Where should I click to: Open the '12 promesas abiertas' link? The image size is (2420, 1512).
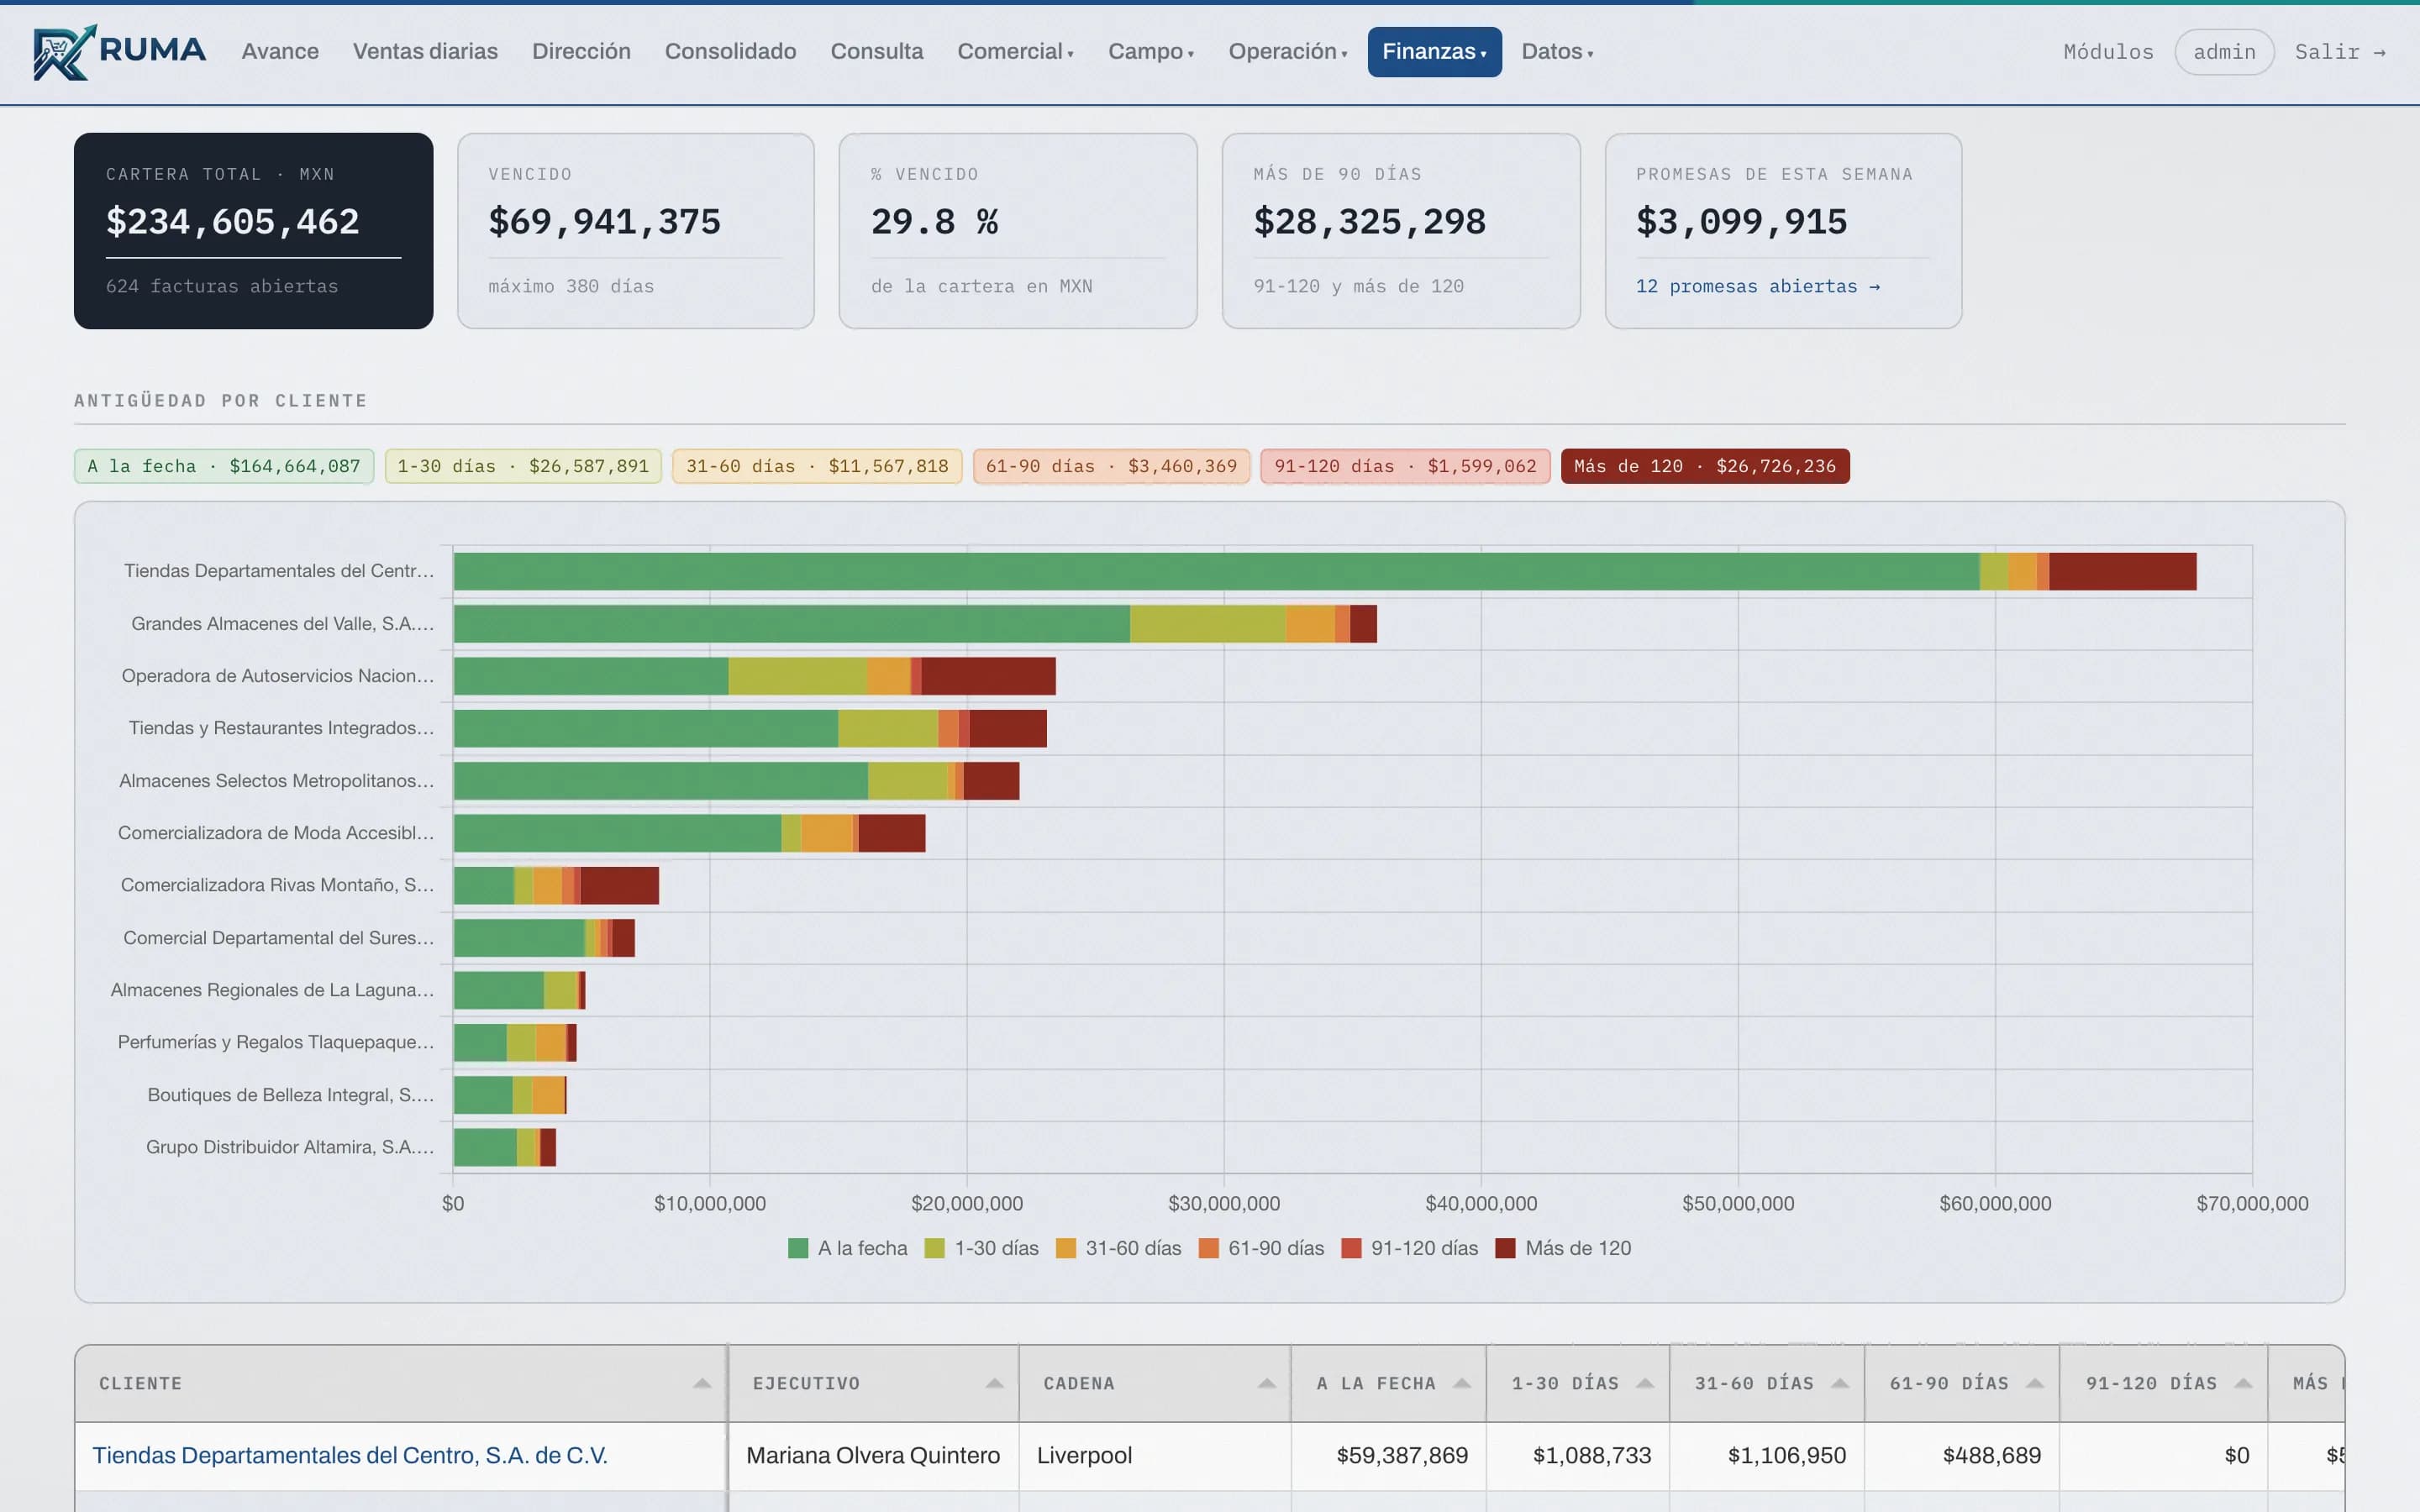coord(1757,286)
